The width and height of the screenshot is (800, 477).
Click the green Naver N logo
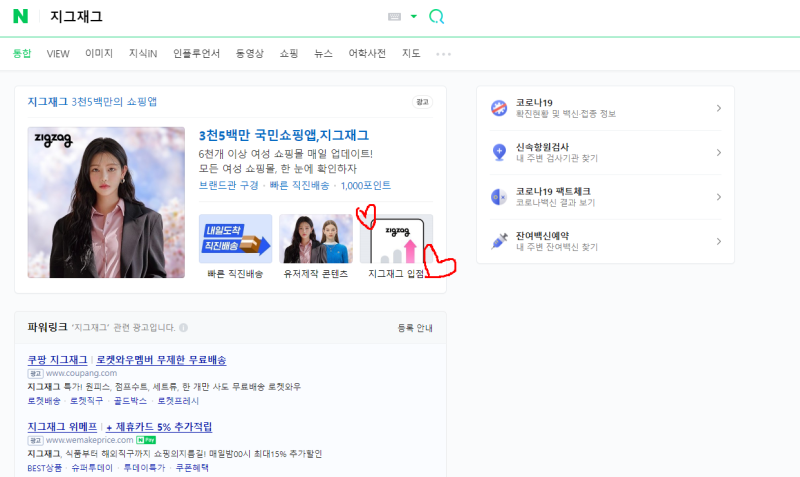20,16
